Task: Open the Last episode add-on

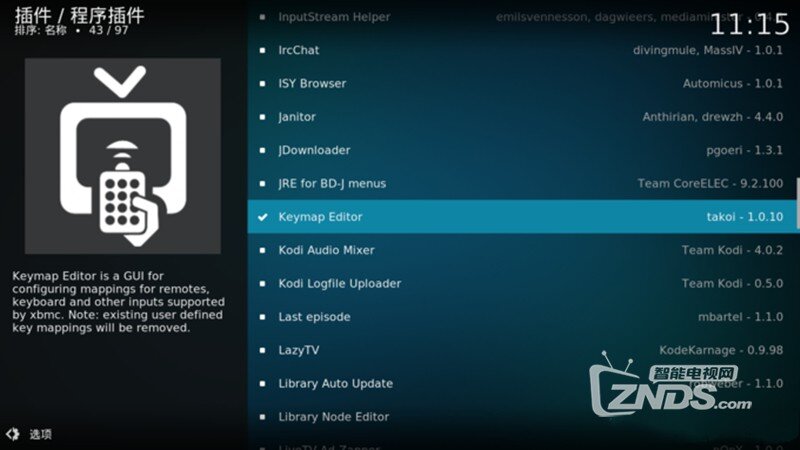Action: (x=523, y=317)
